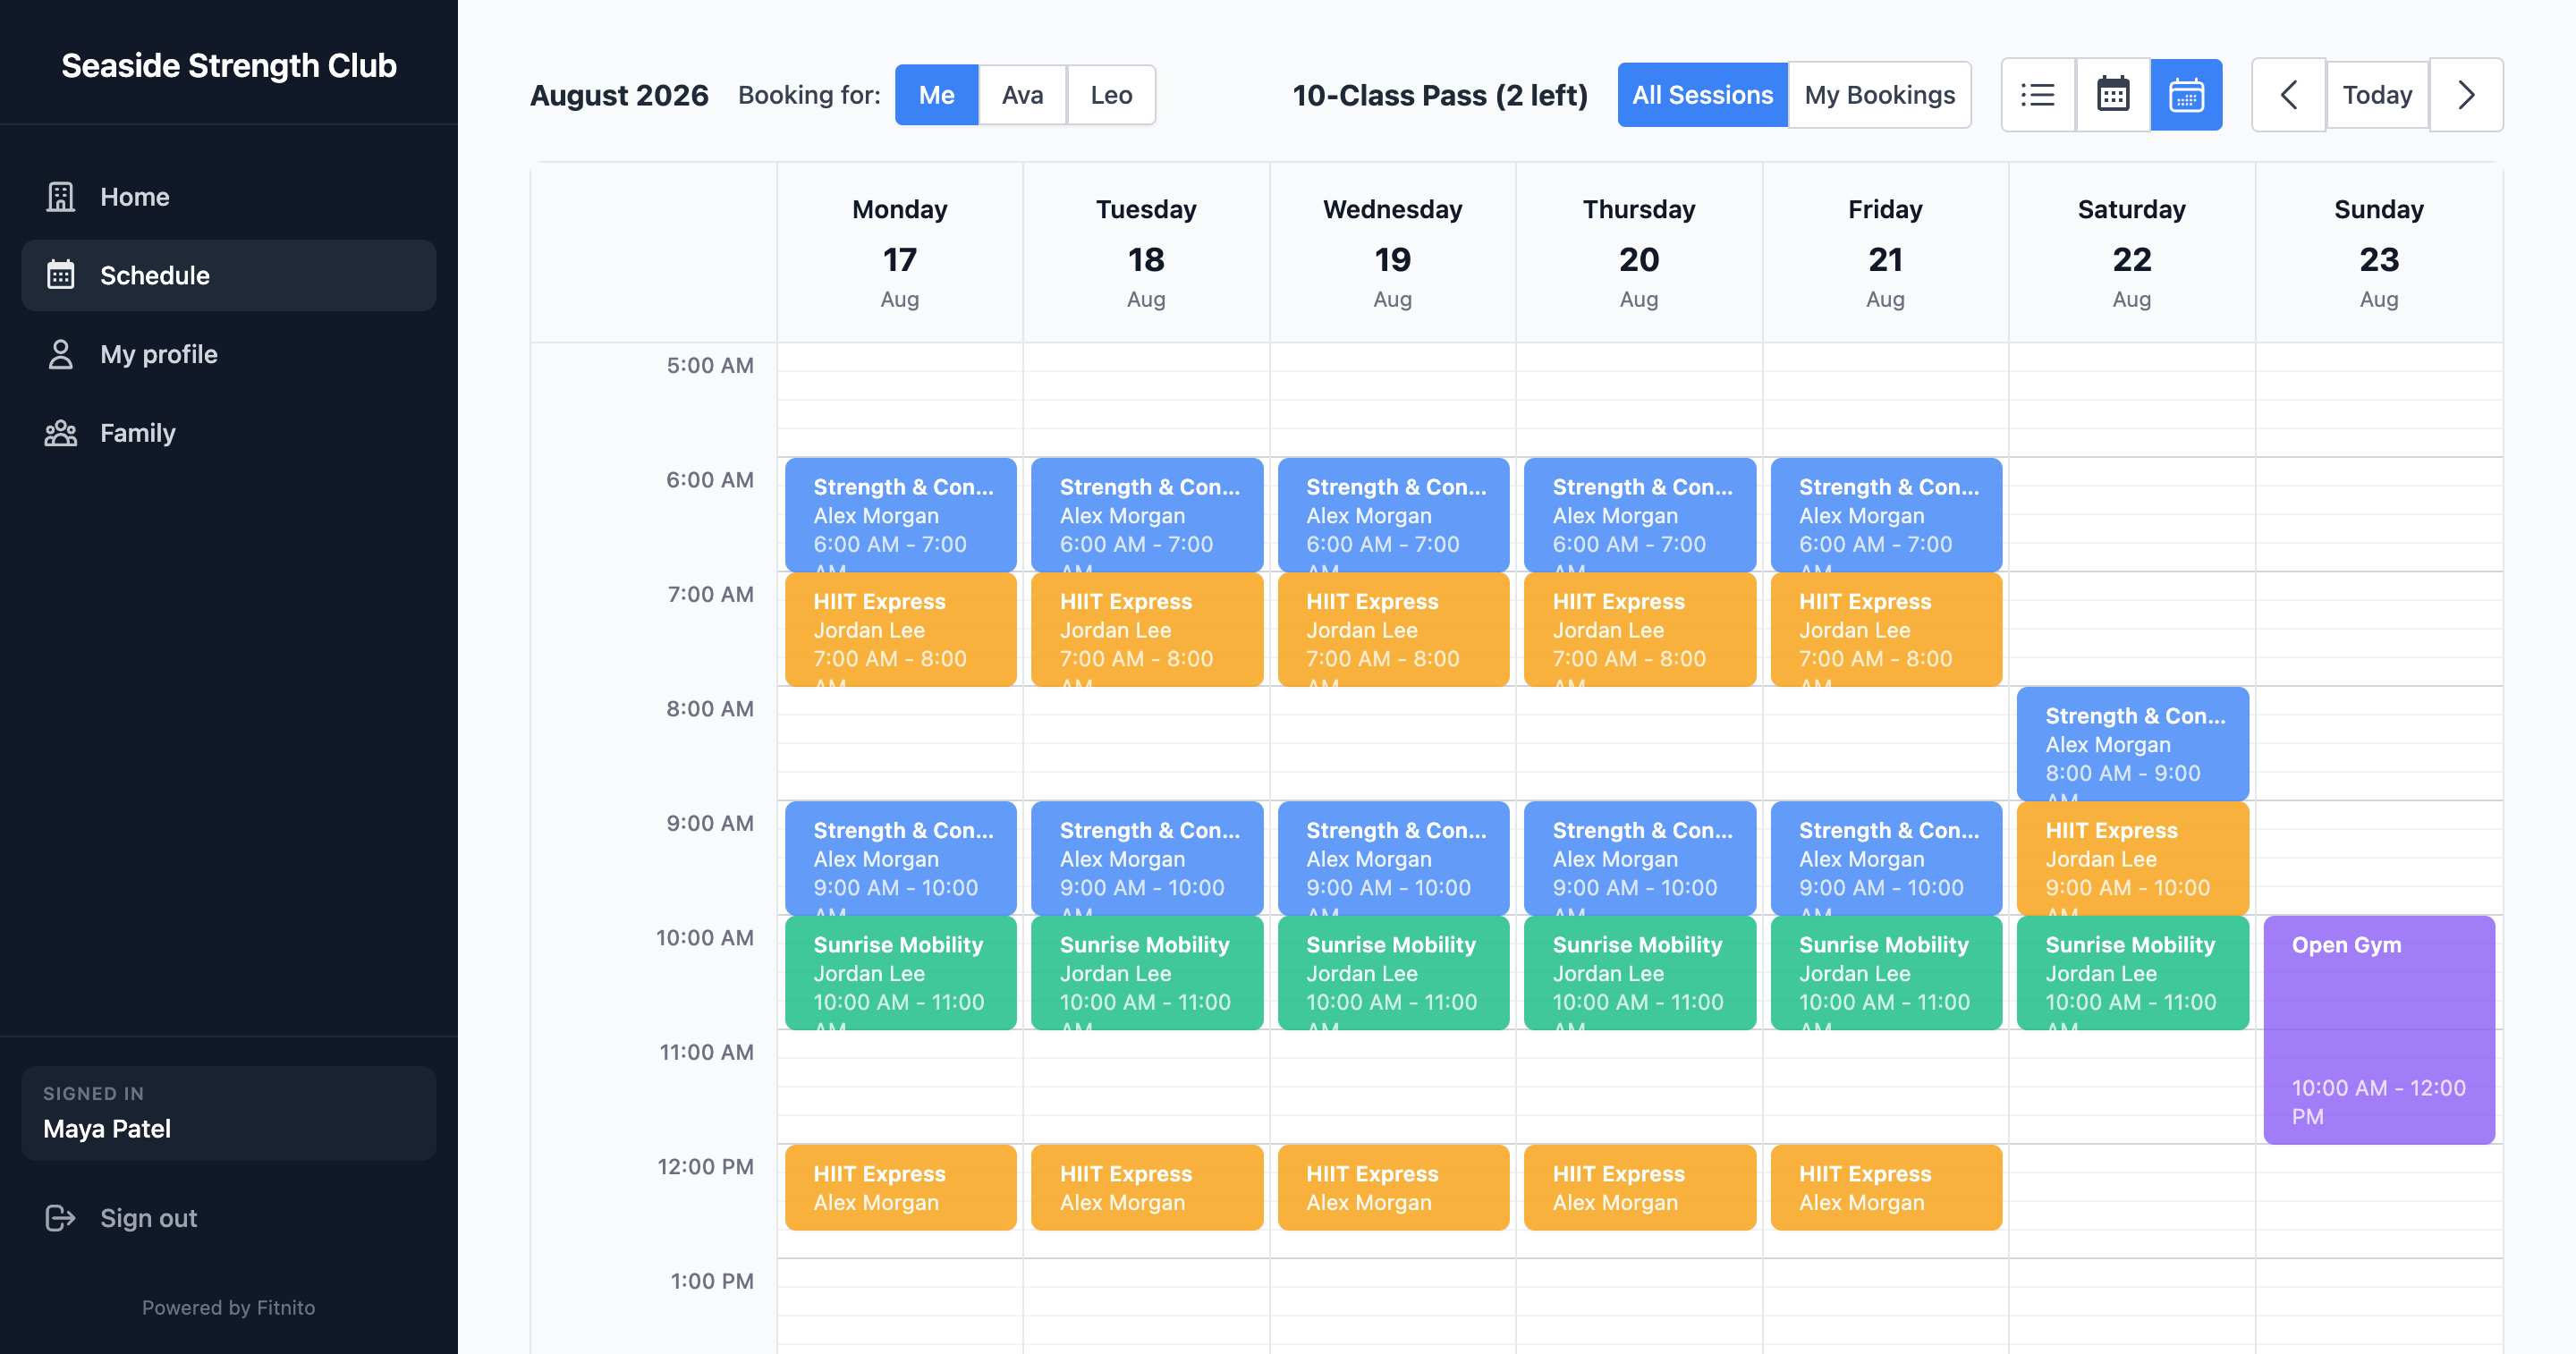Image resolution: width=2576 pixels, height=1354 pixels.
Task: Open Sunday Open Gym session
Action: coord(2380,1030)
